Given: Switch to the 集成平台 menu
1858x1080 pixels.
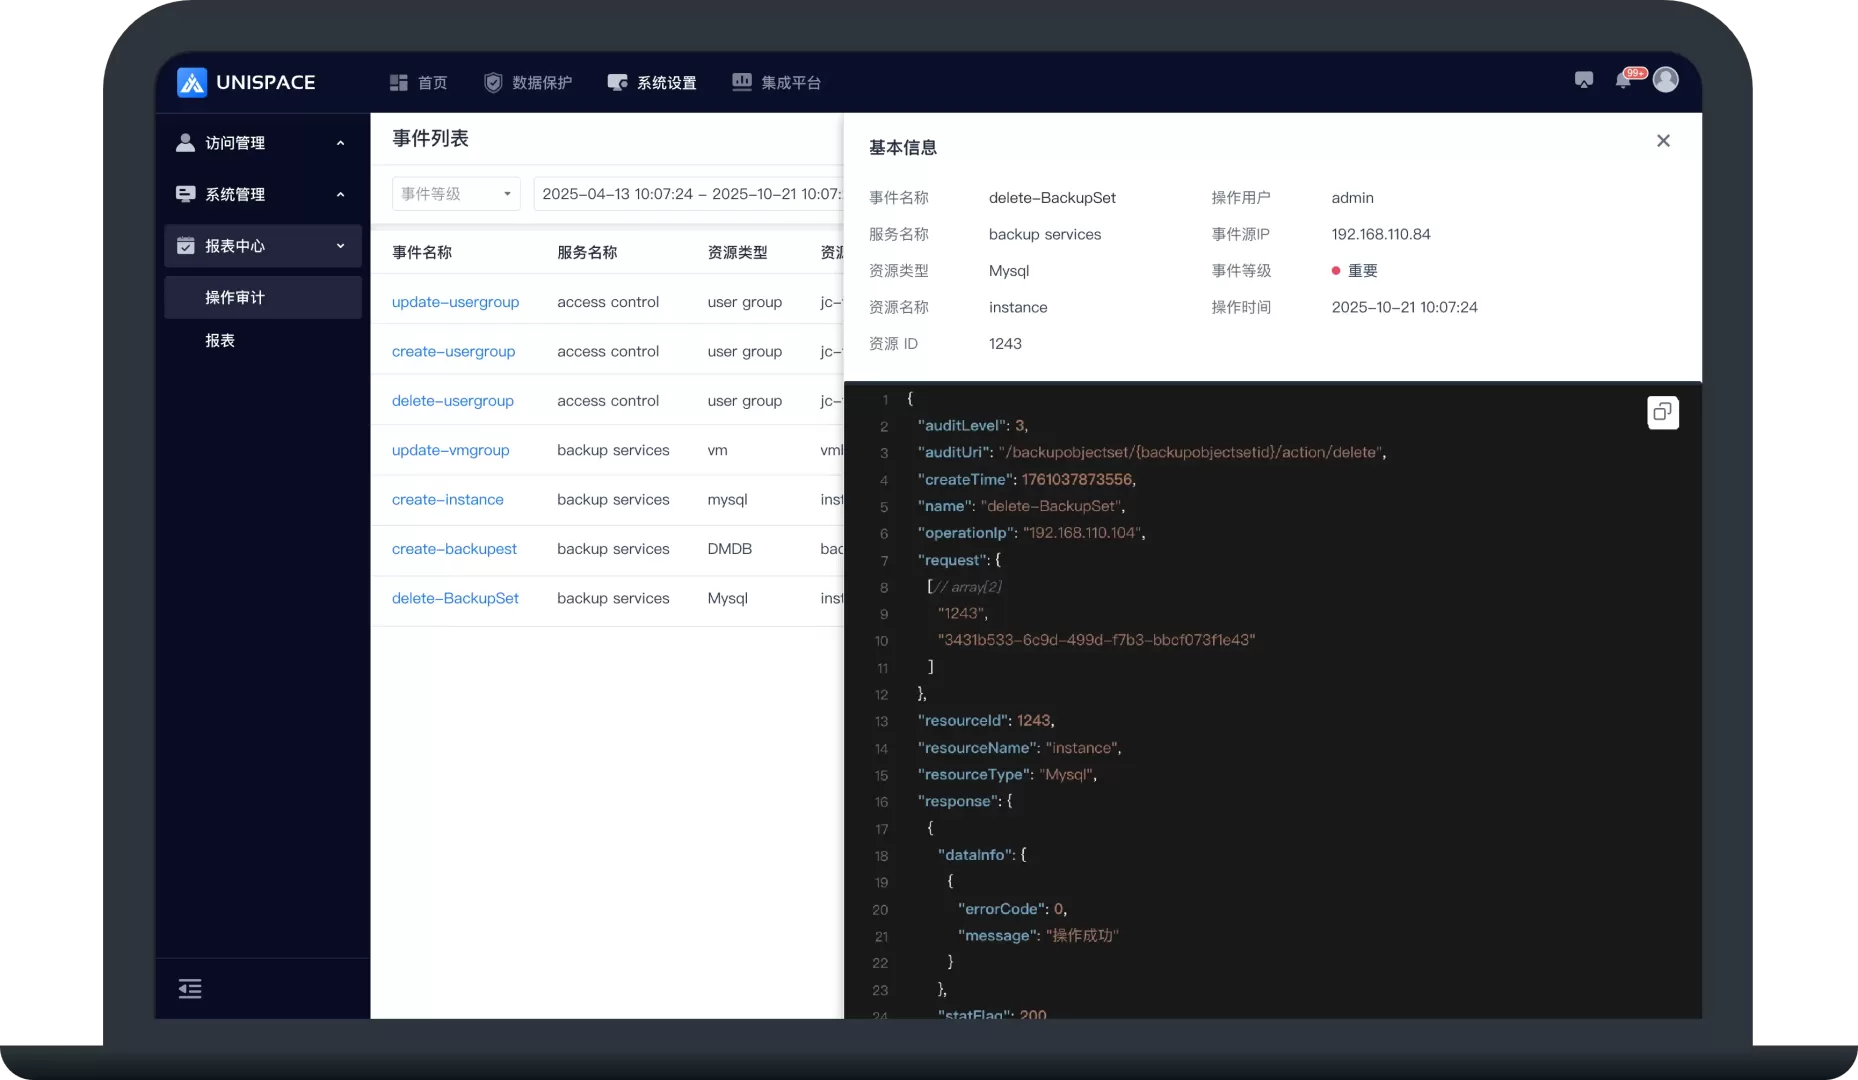Looking at the screenshot, I should pos(777,83).
